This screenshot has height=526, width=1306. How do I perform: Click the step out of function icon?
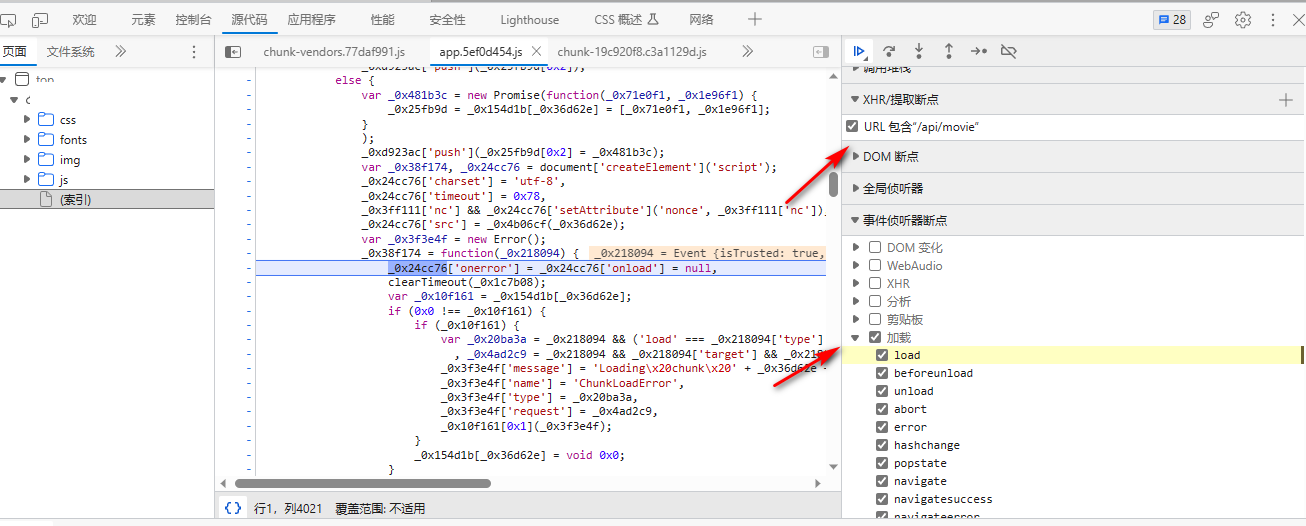948,51
